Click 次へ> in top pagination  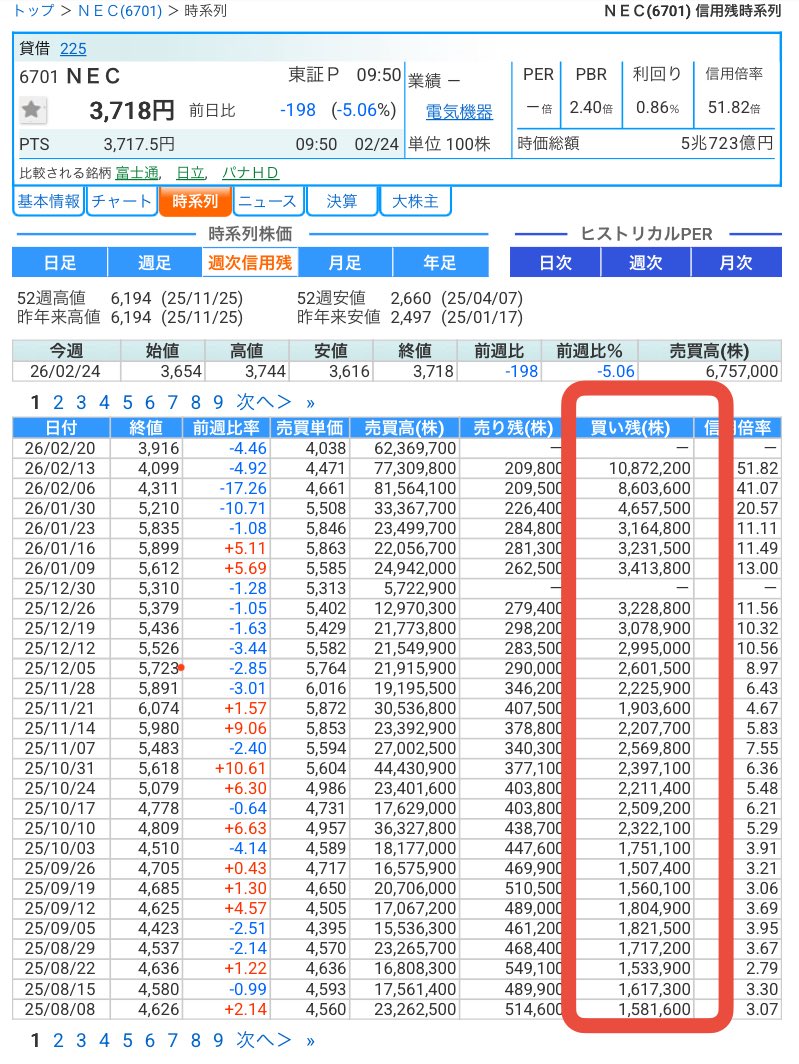coord(263,402)
